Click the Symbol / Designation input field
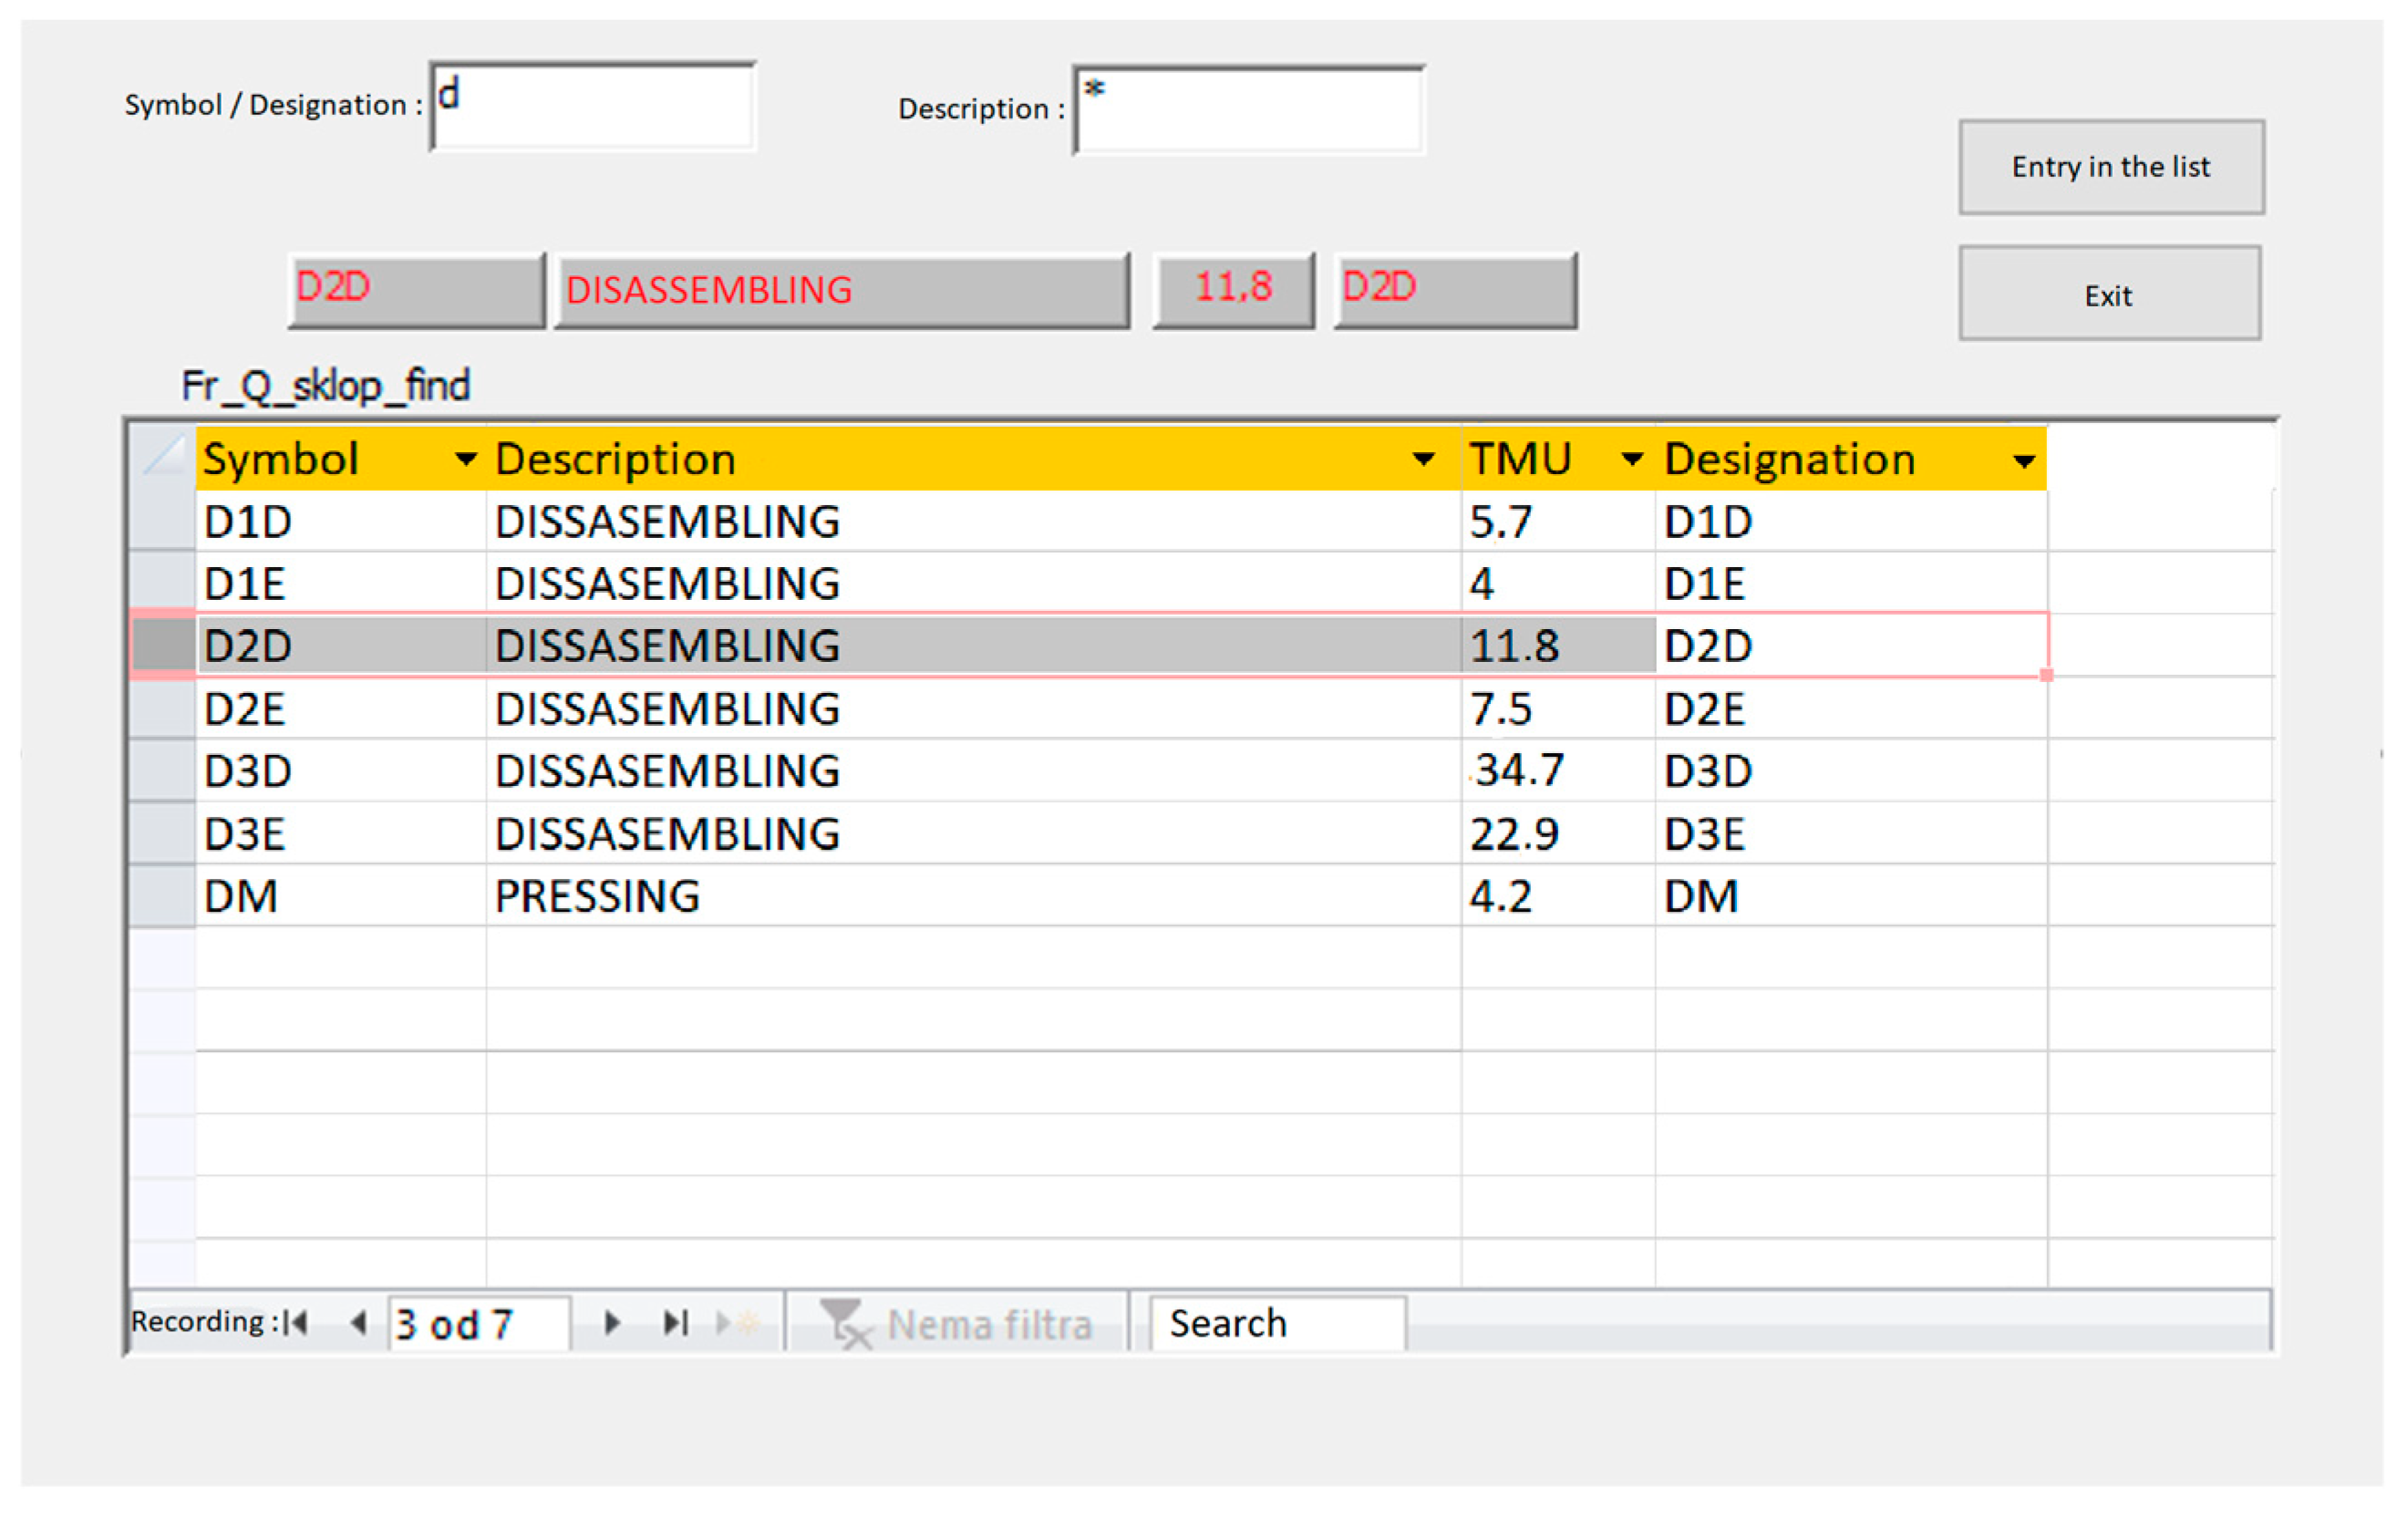The width and height of the screenshot is (2408, 1519). 593,107
